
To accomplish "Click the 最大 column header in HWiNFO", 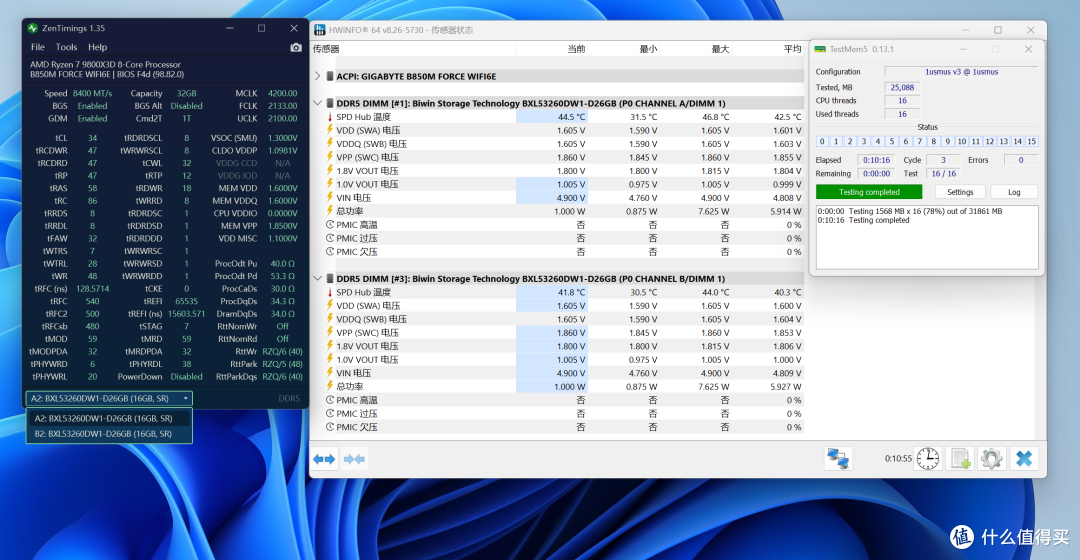I will (720, 49).
